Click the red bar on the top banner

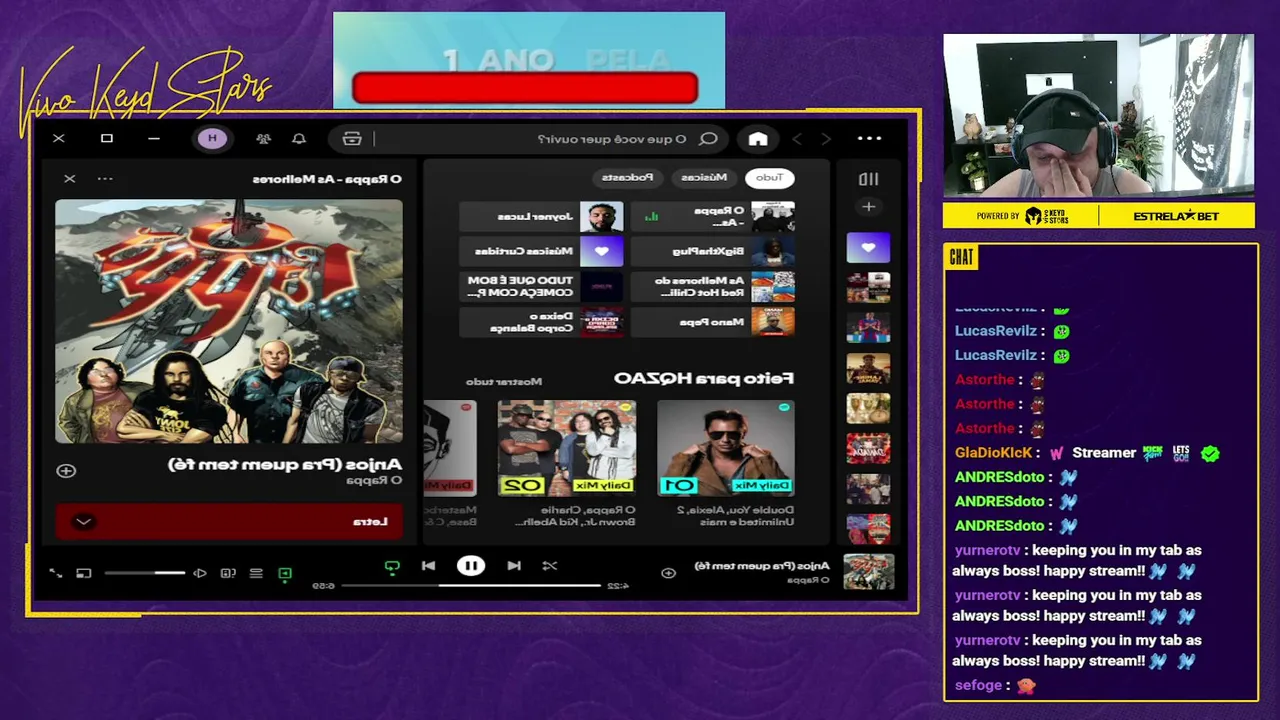525,88
